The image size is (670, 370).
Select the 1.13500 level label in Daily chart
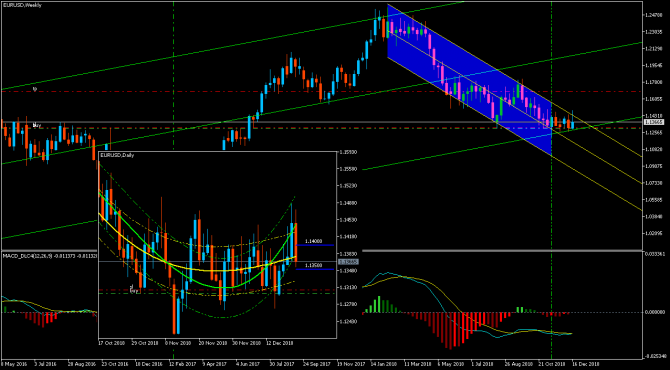click(313, 265)
